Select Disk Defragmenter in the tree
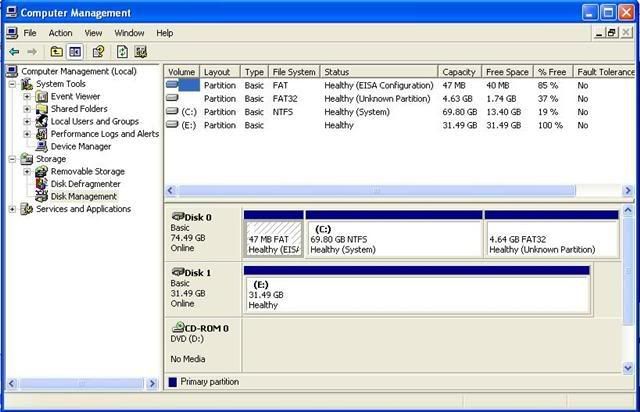 click(x=84, y=184)
